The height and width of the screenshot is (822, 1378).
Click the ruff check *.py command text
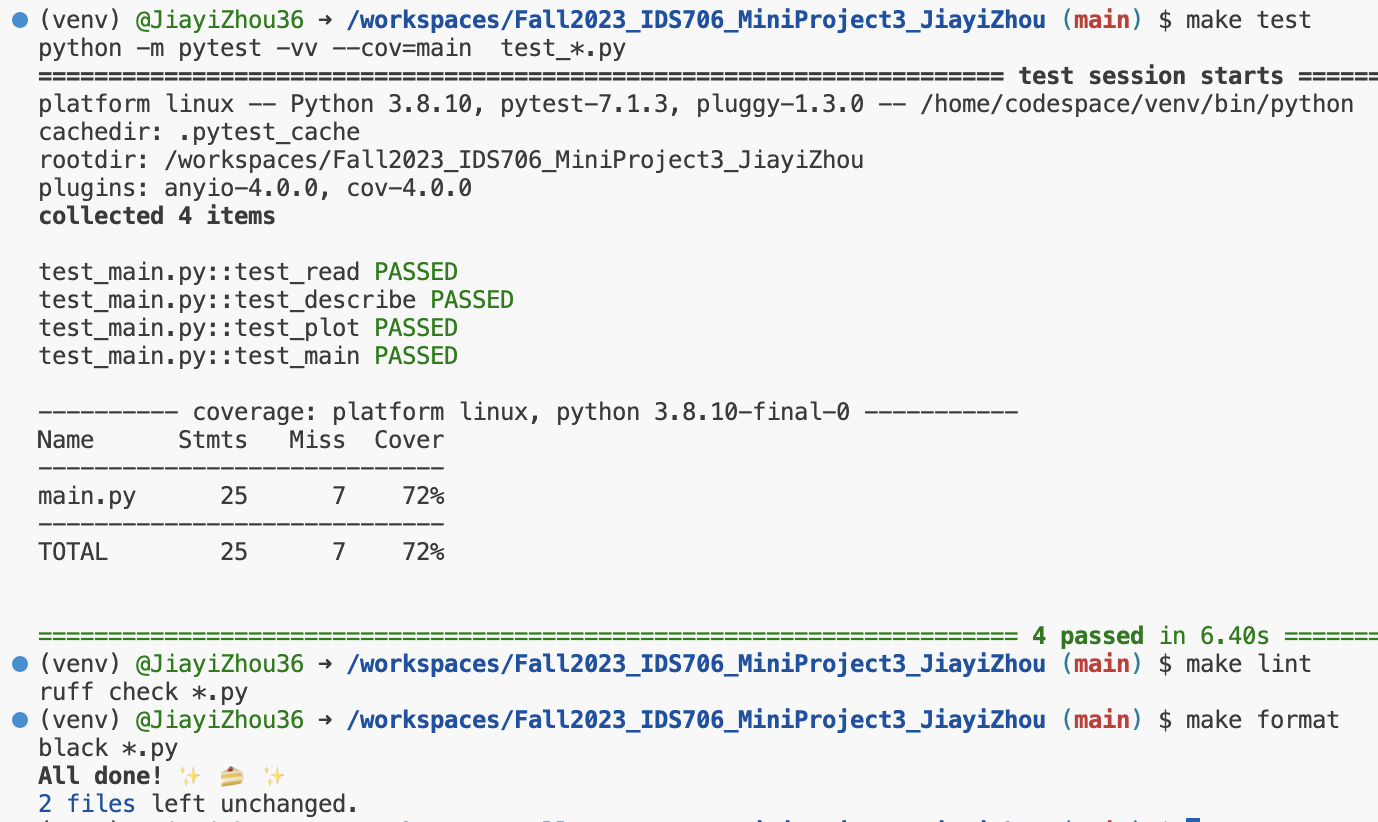143,691
